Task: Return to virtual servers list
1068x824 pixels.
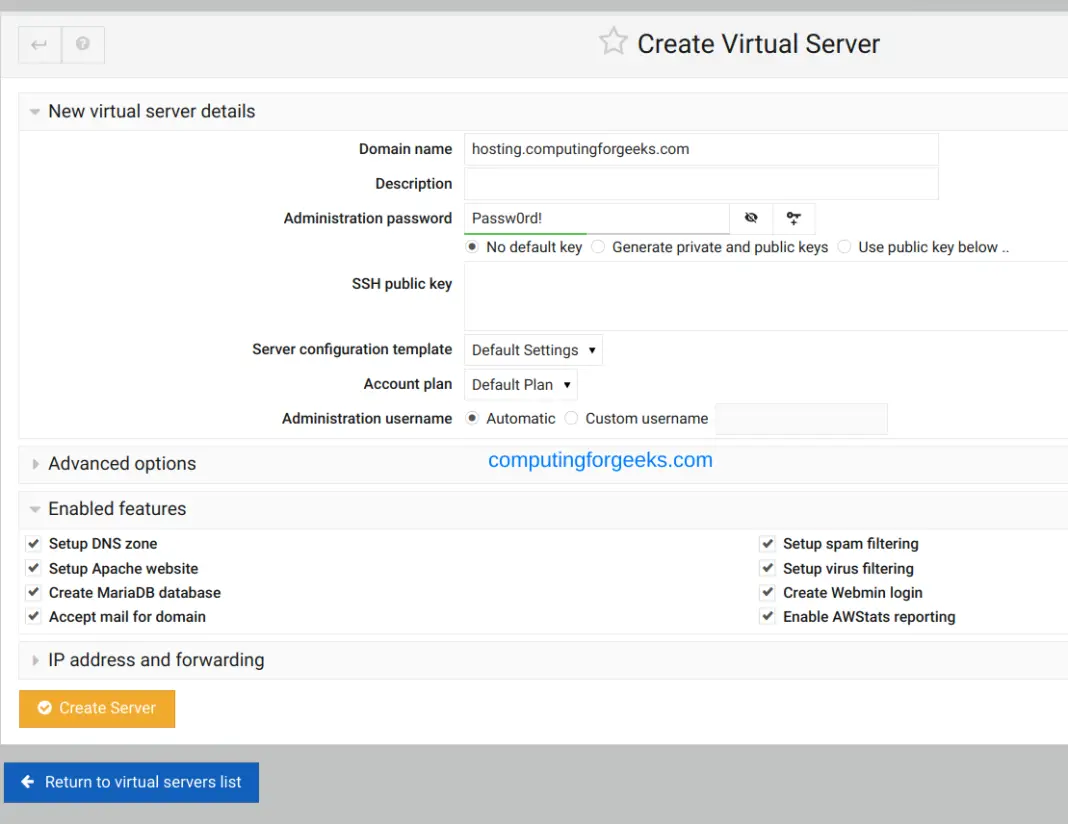Action: 131,782
